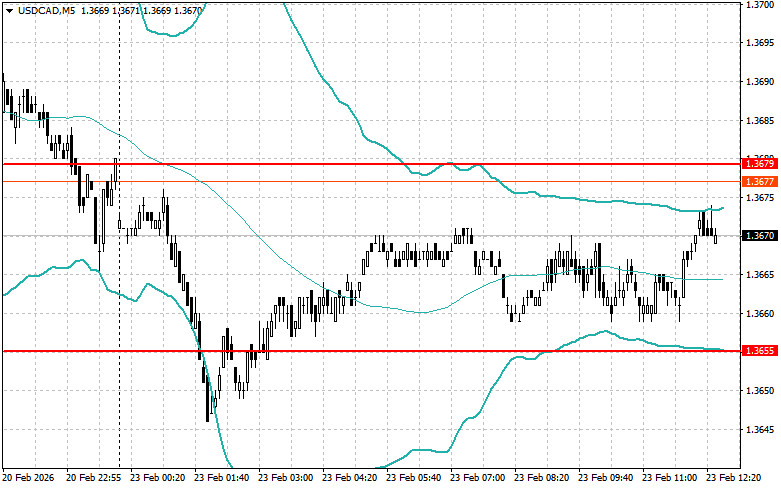Click the 1.3650 price scale value
The height and width of the screenshot is (489, 781).
coord(760,391)
